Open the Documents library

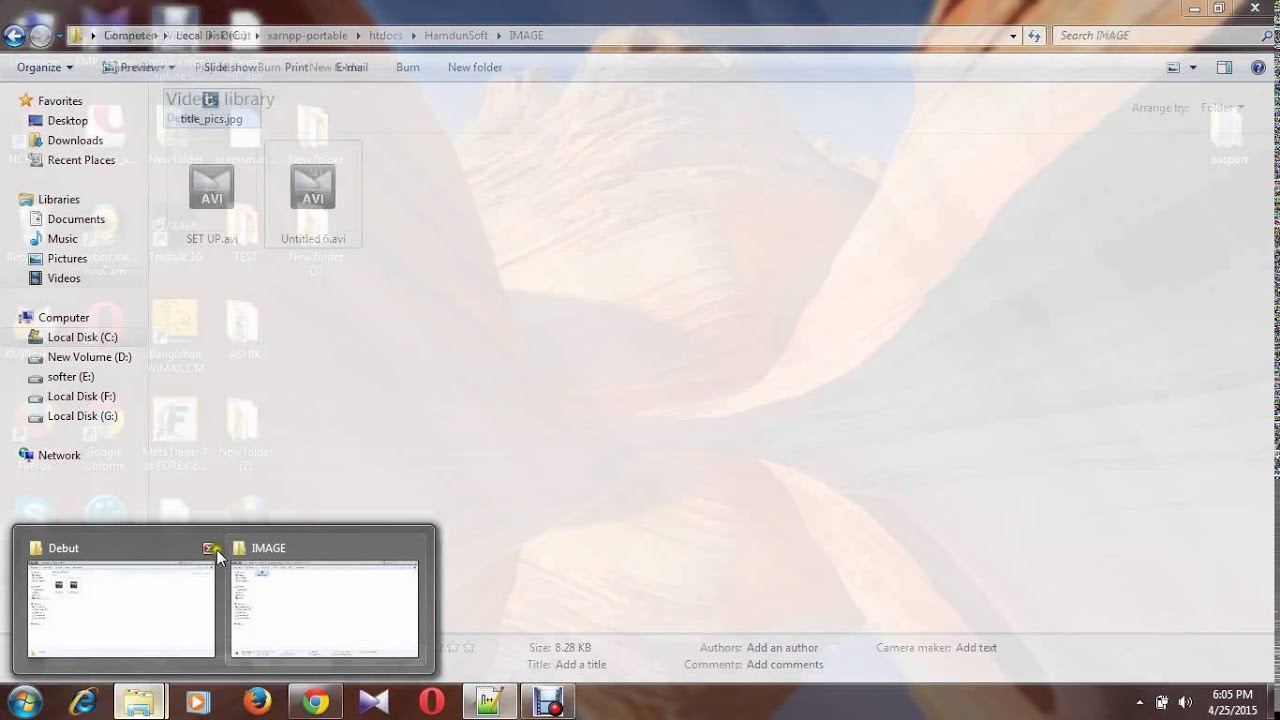coord(76,219)
